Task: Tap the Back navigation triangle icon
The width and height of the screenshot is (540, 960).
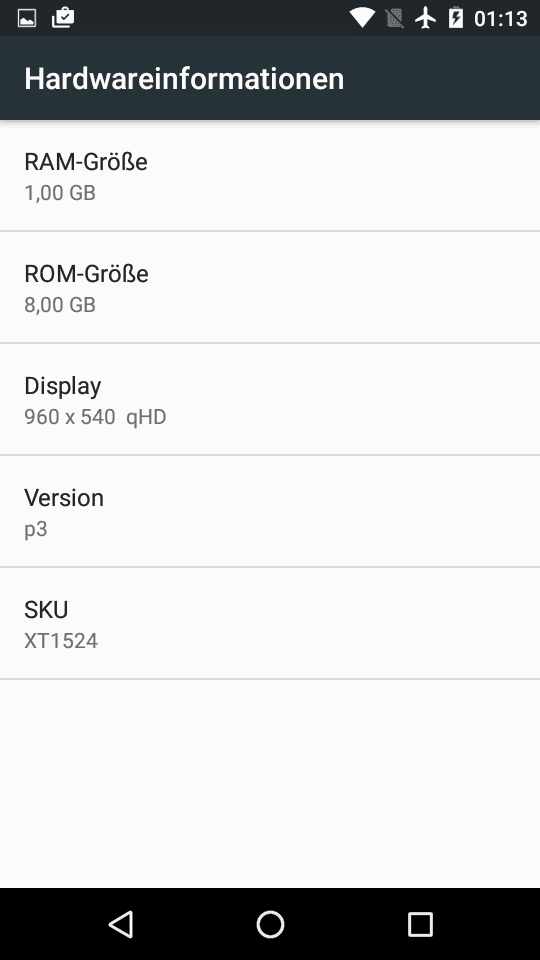Action: (x=121, y=924)
